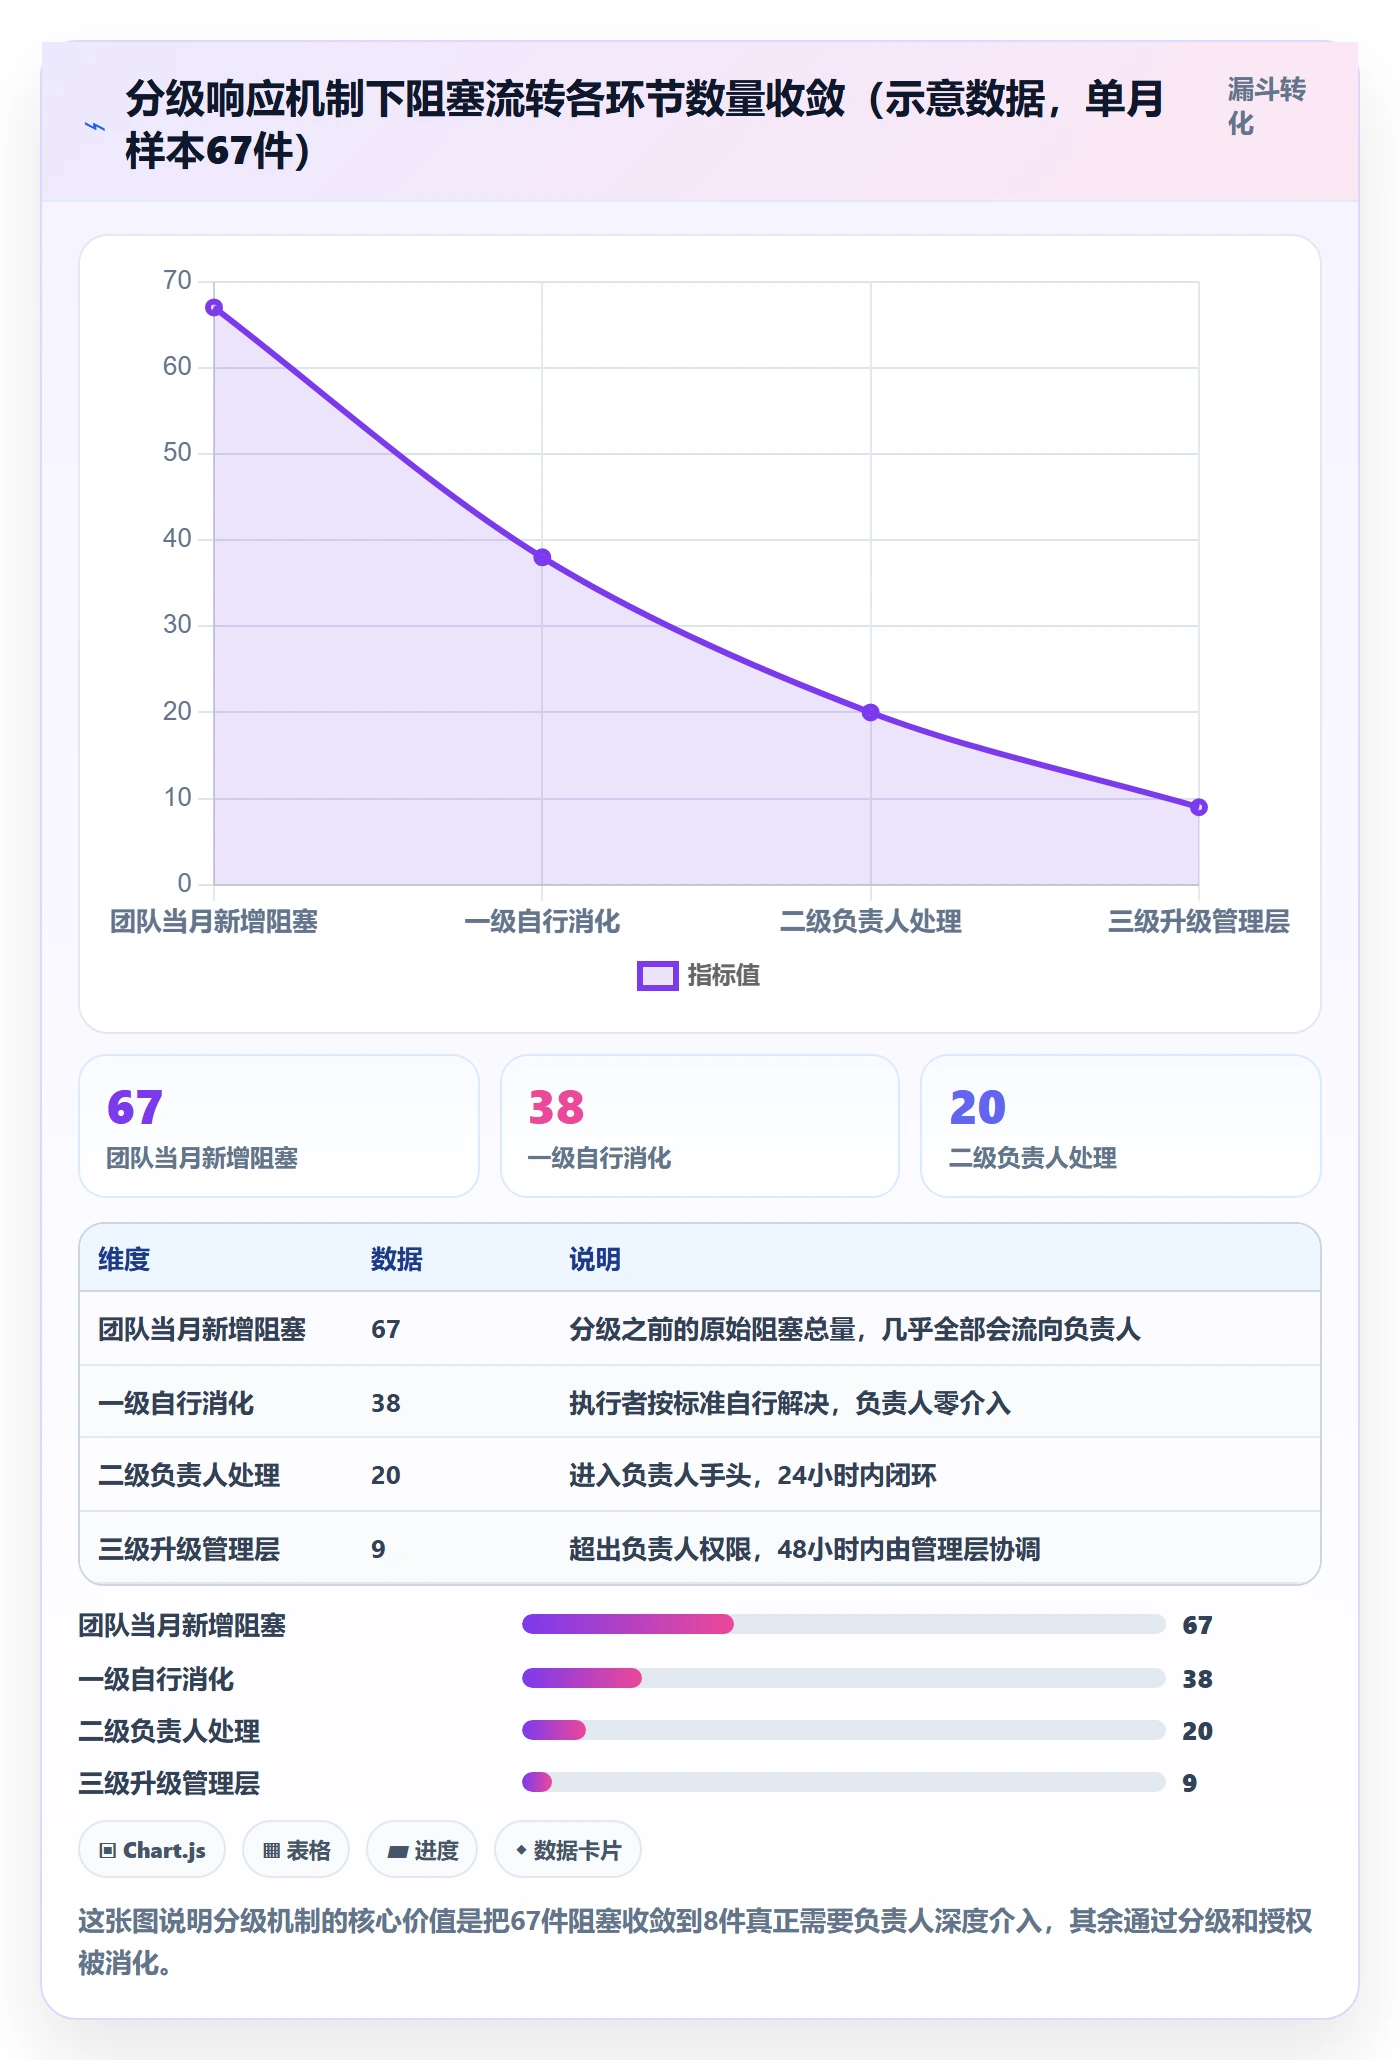Viewport: 1400px width, 2060px height.
Task: Open the 67 团队当月新增阻塞 data card
Action: pos(279,1126)
